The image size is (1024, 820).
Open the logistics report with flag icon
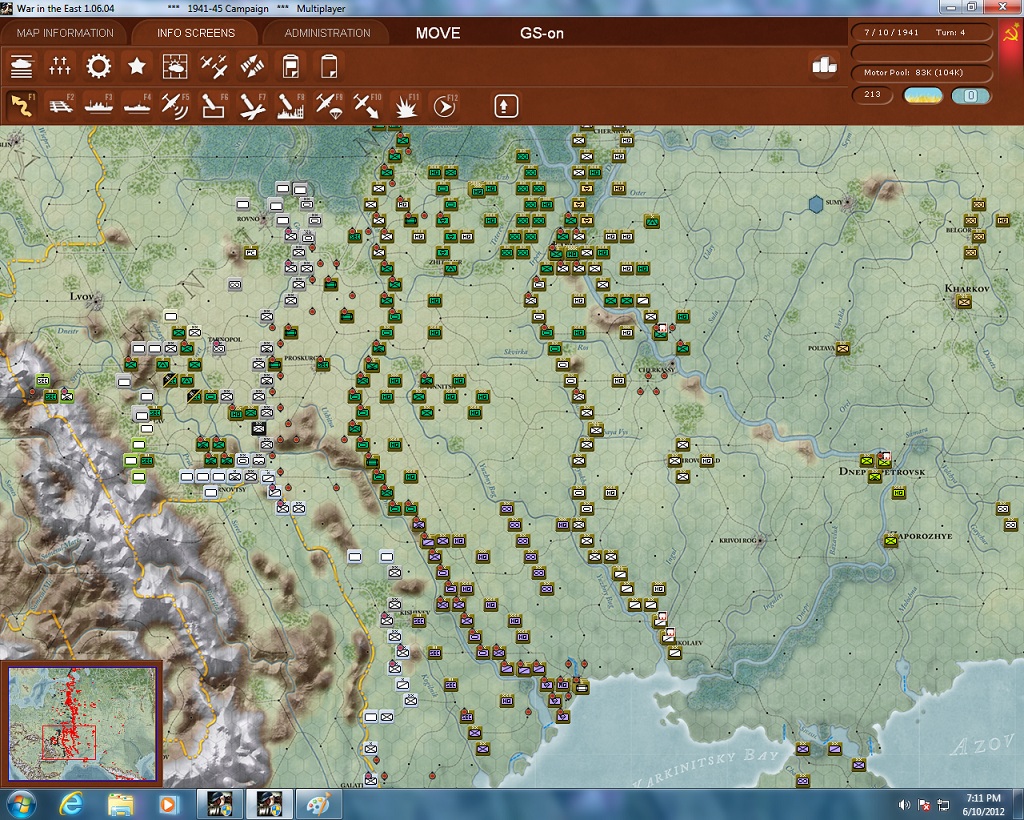291,66
